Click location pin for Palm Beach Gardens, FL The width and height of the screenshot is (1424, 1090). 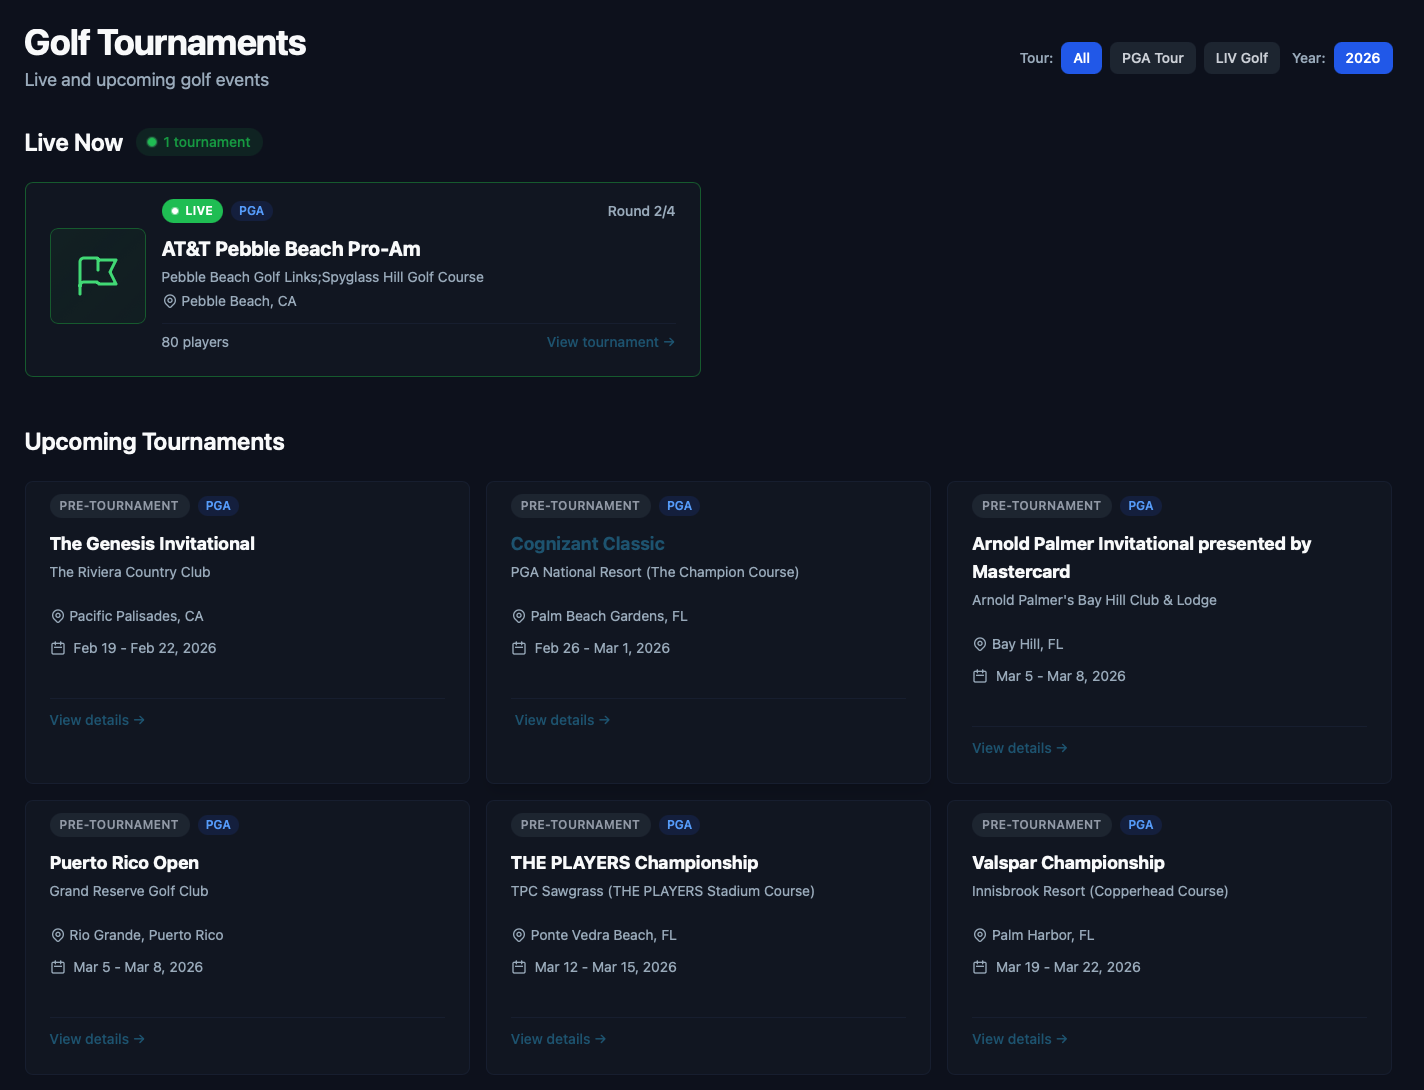519,616
